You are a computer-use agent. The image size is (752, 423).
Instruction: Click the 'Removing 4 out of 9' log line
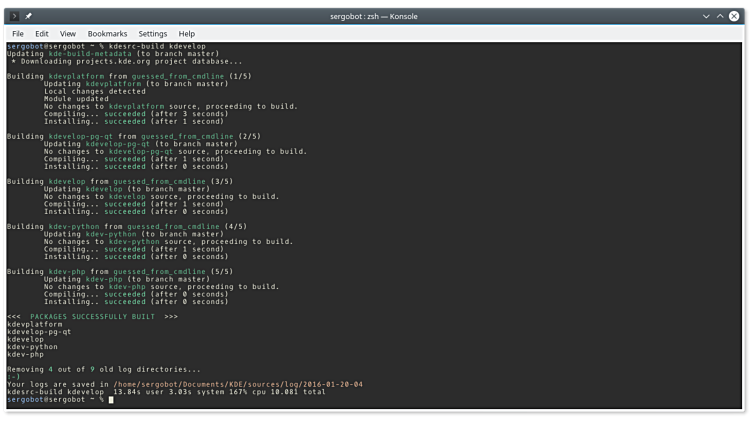pos(103,369)
